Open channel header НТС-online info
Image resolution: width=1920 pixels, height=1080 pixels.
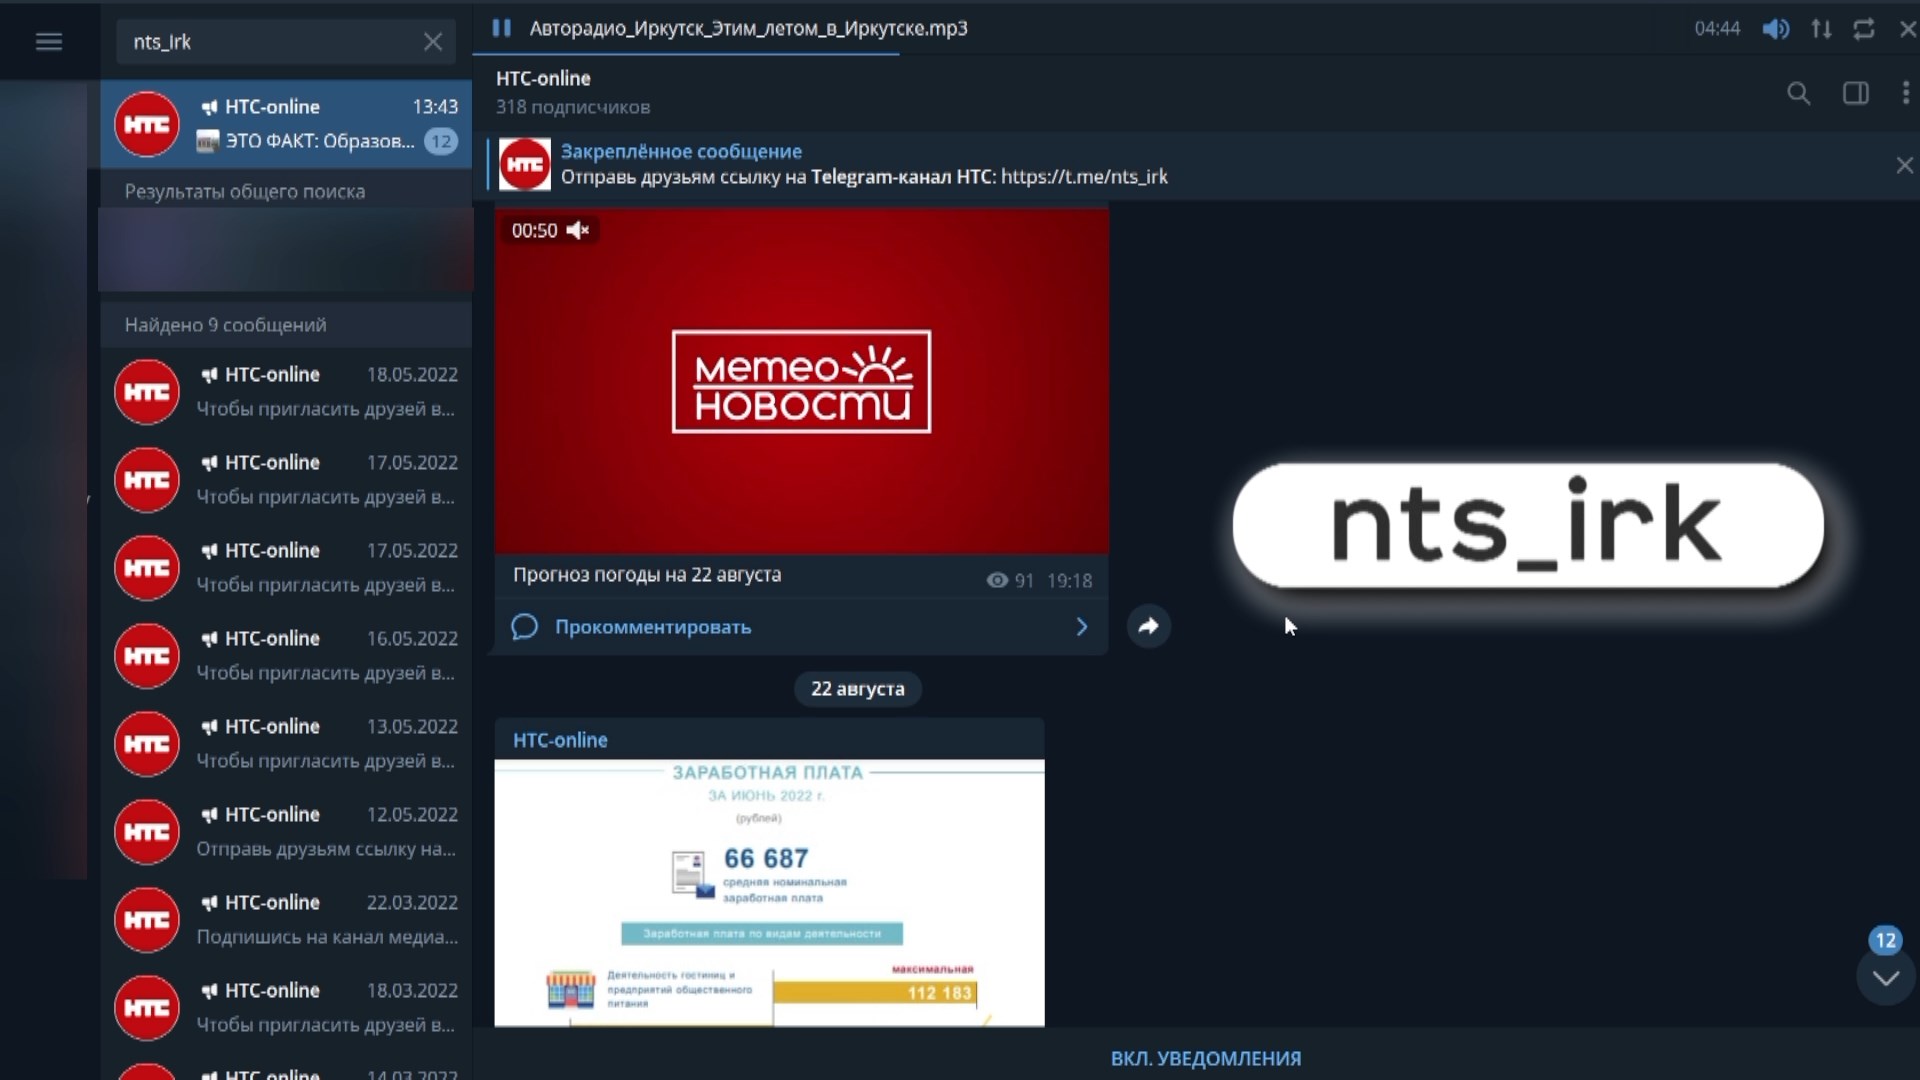(543, 78)
